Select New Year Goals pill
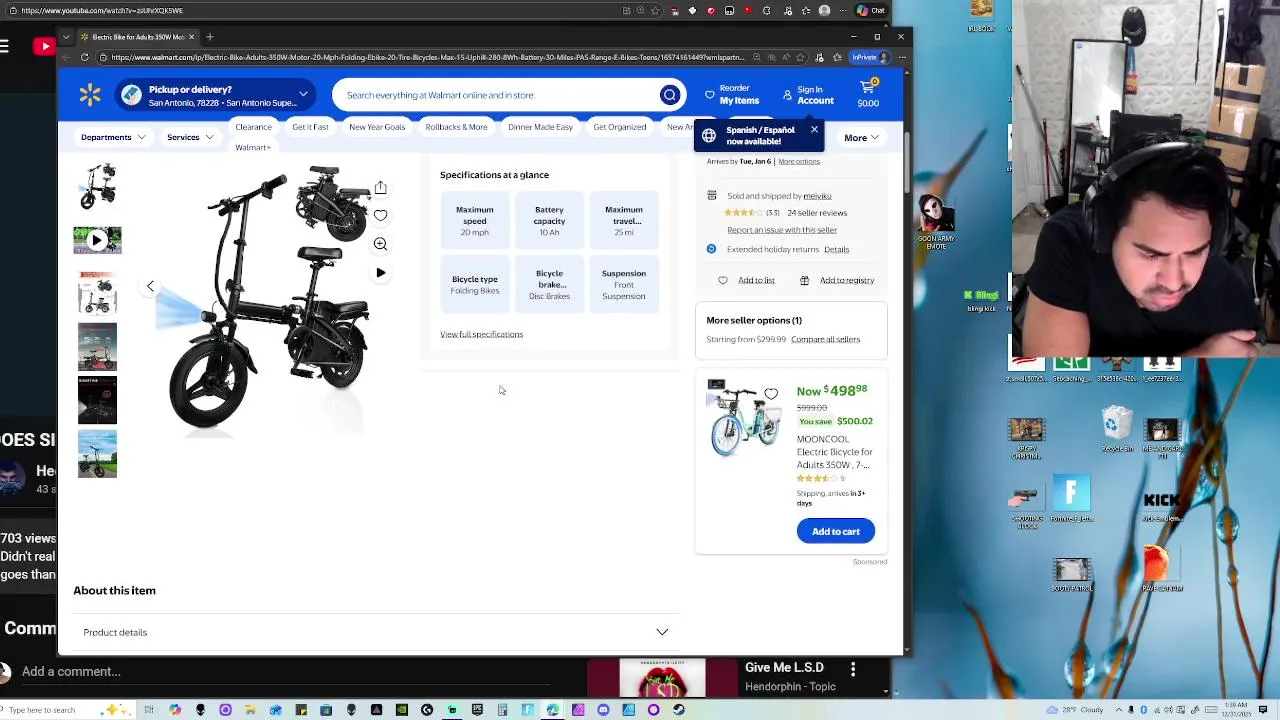This screenshot has width=1280, height=720. [377, 127]
